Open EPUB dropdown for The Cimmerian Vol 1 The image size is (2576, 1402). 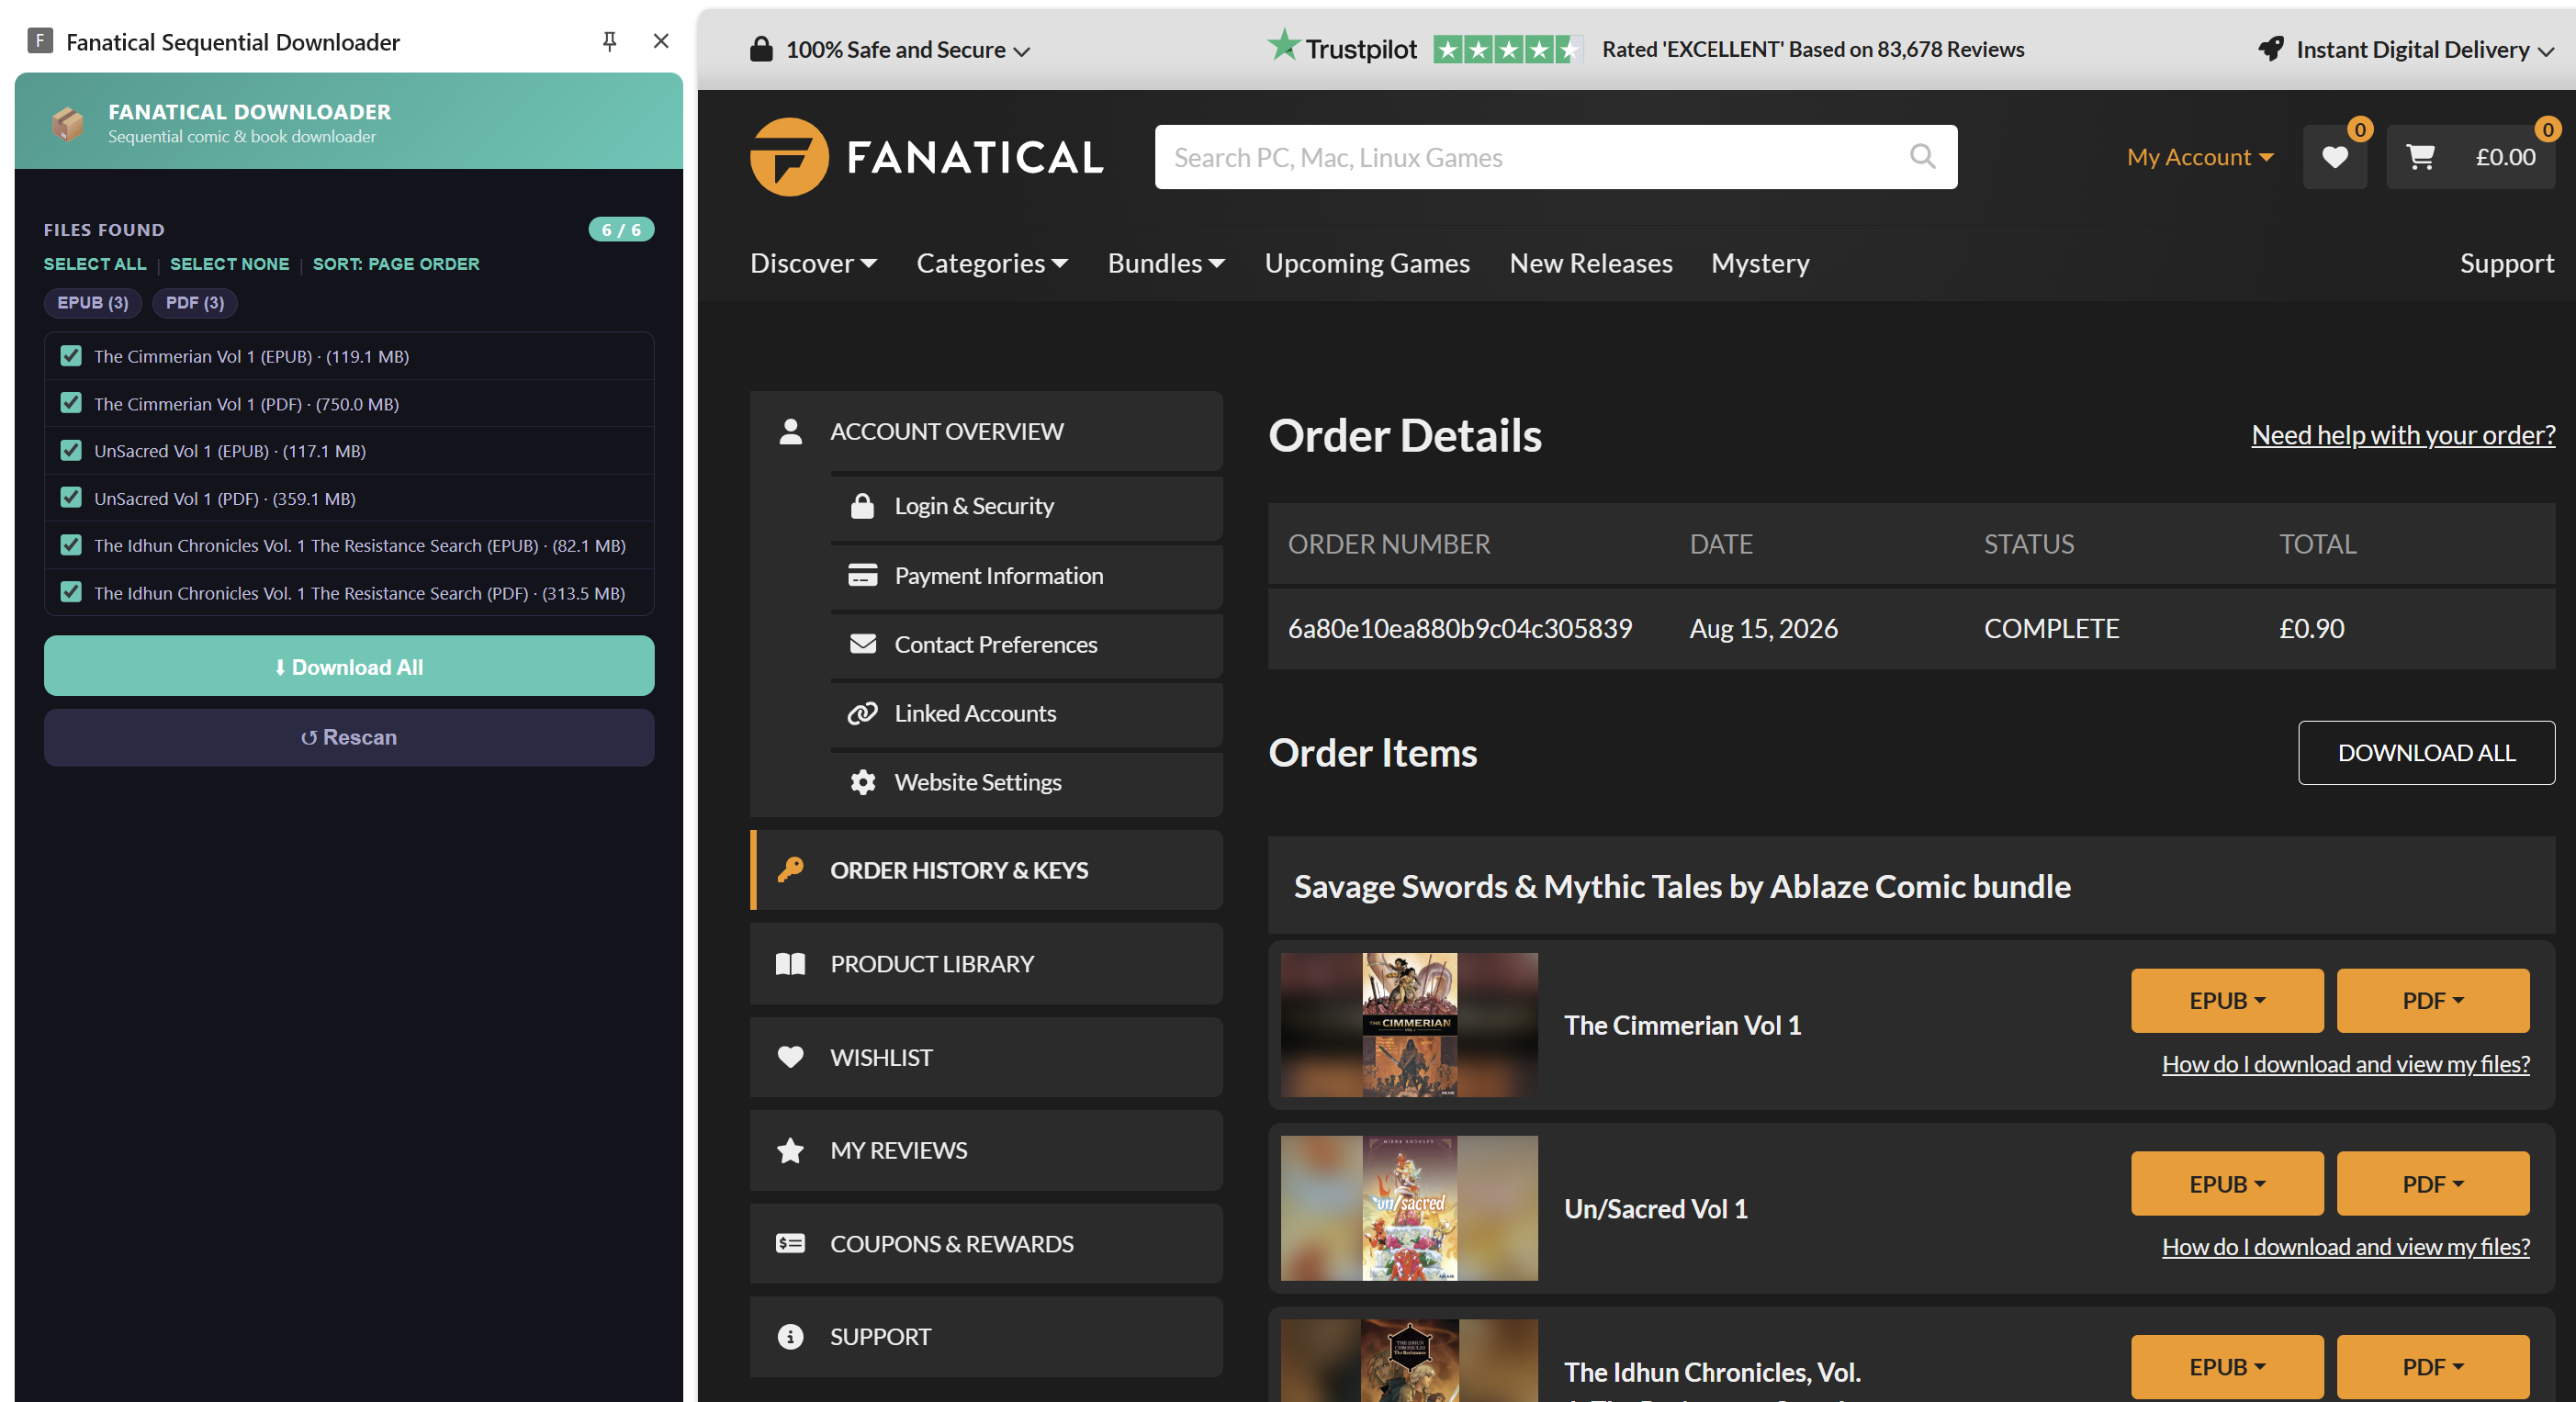pos(2227,1001)
